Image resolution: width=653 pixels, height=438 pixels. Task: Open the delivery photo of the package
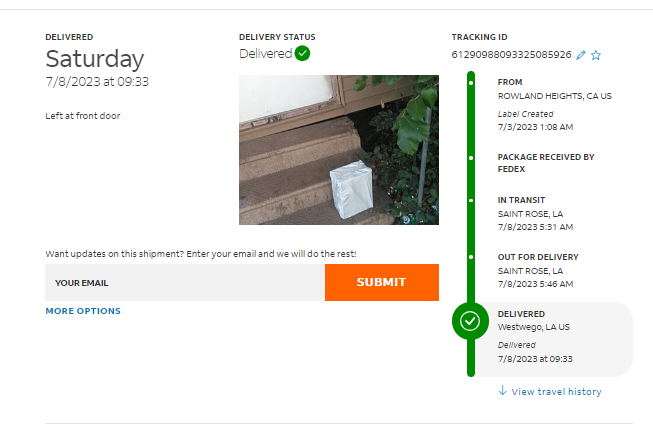click(x=338, y=149)
